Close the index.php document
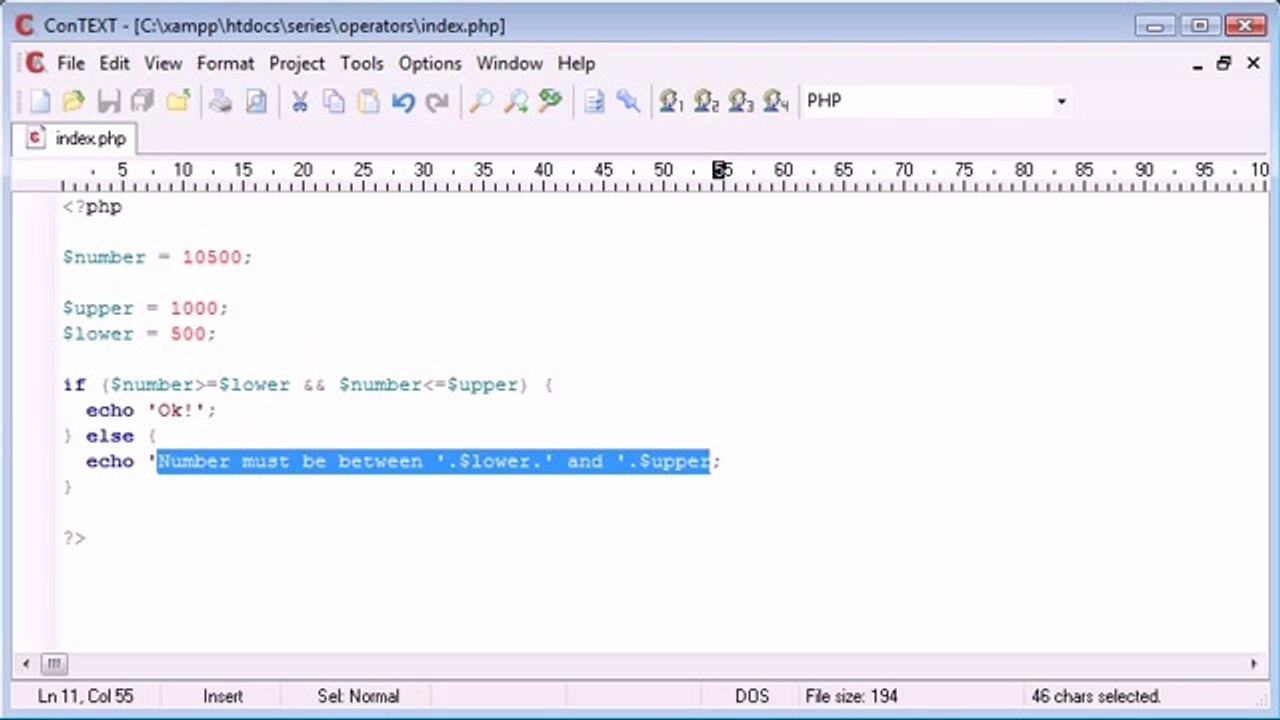1280x720 pixels. tap(1253, 64)
